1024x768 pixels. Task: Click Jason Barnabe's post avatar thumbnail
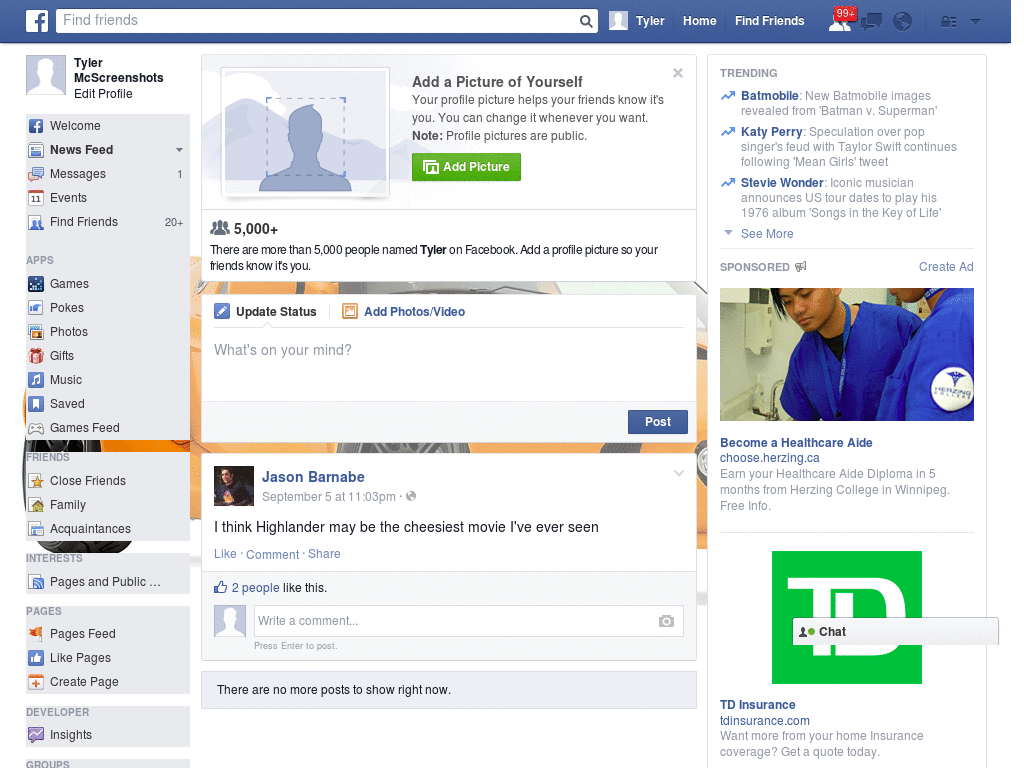[234, 486]
